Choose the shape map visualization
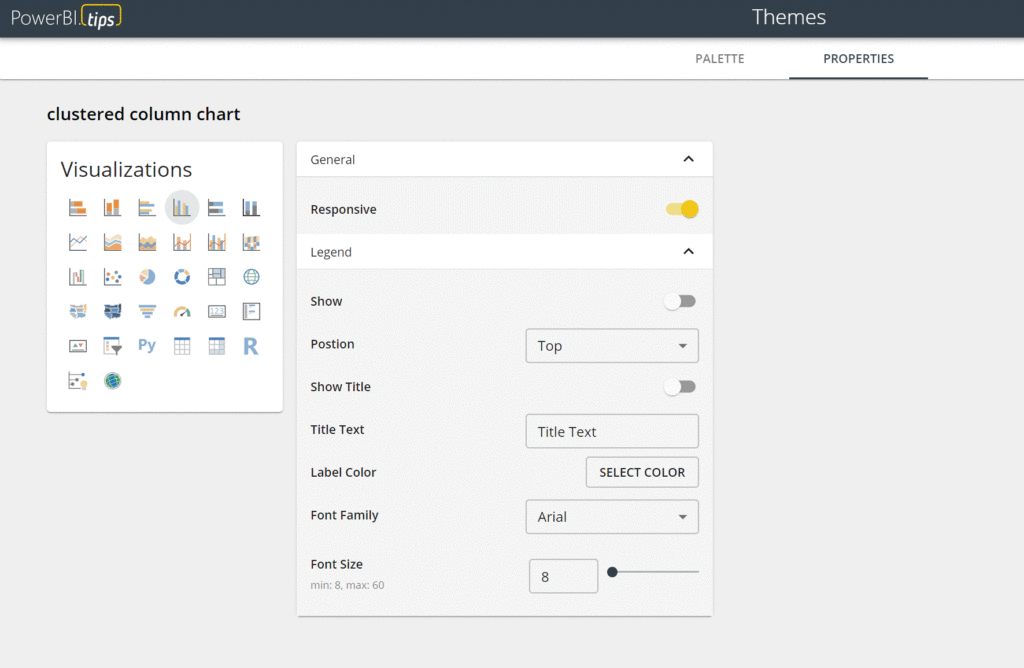This screenshot has height=668, width=1024. (112, 311)
